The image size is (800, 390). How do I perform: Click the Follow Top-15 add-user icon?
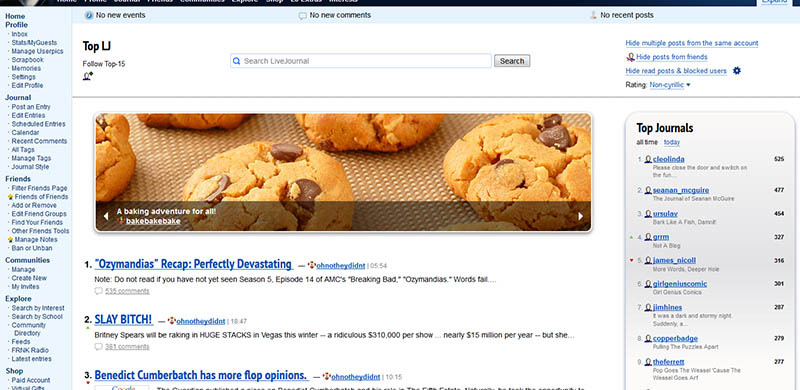click(x=88, y=76)
